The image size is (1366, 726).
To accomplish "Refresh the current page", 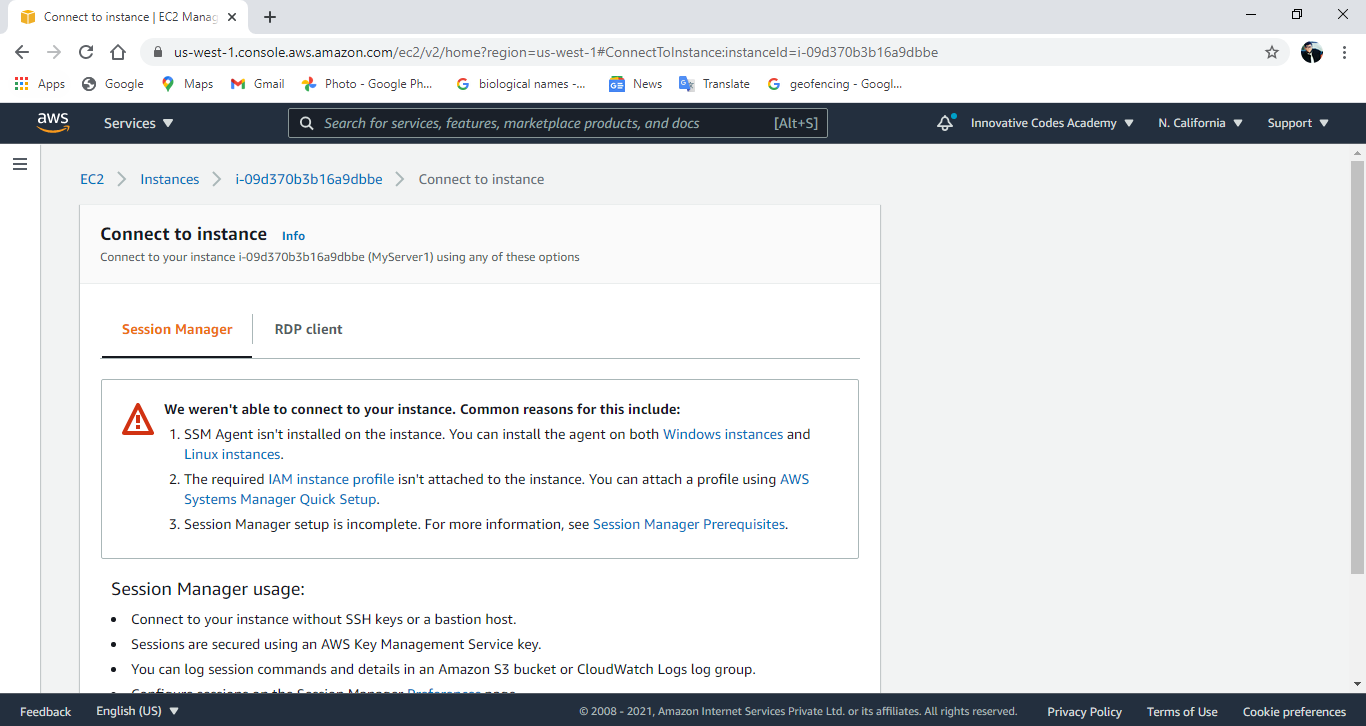I will (85, 52).
